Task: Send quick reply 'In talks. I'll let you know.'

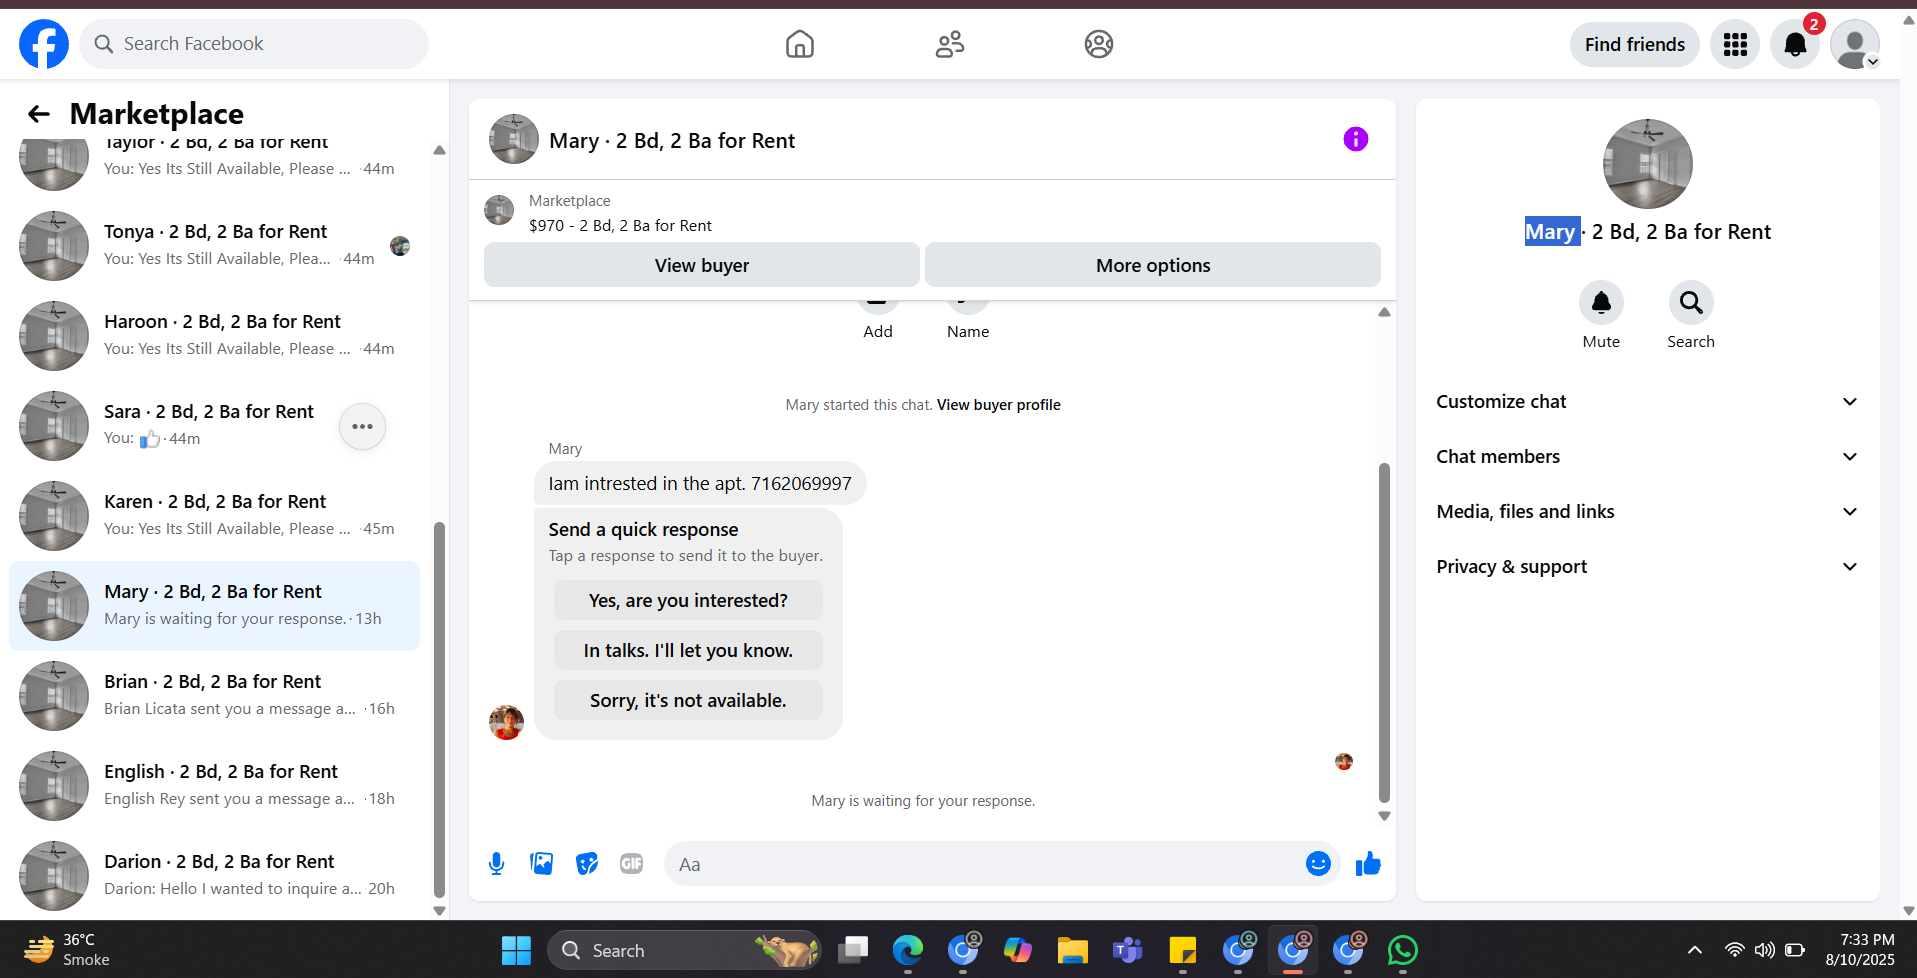Action: point(688,650)
